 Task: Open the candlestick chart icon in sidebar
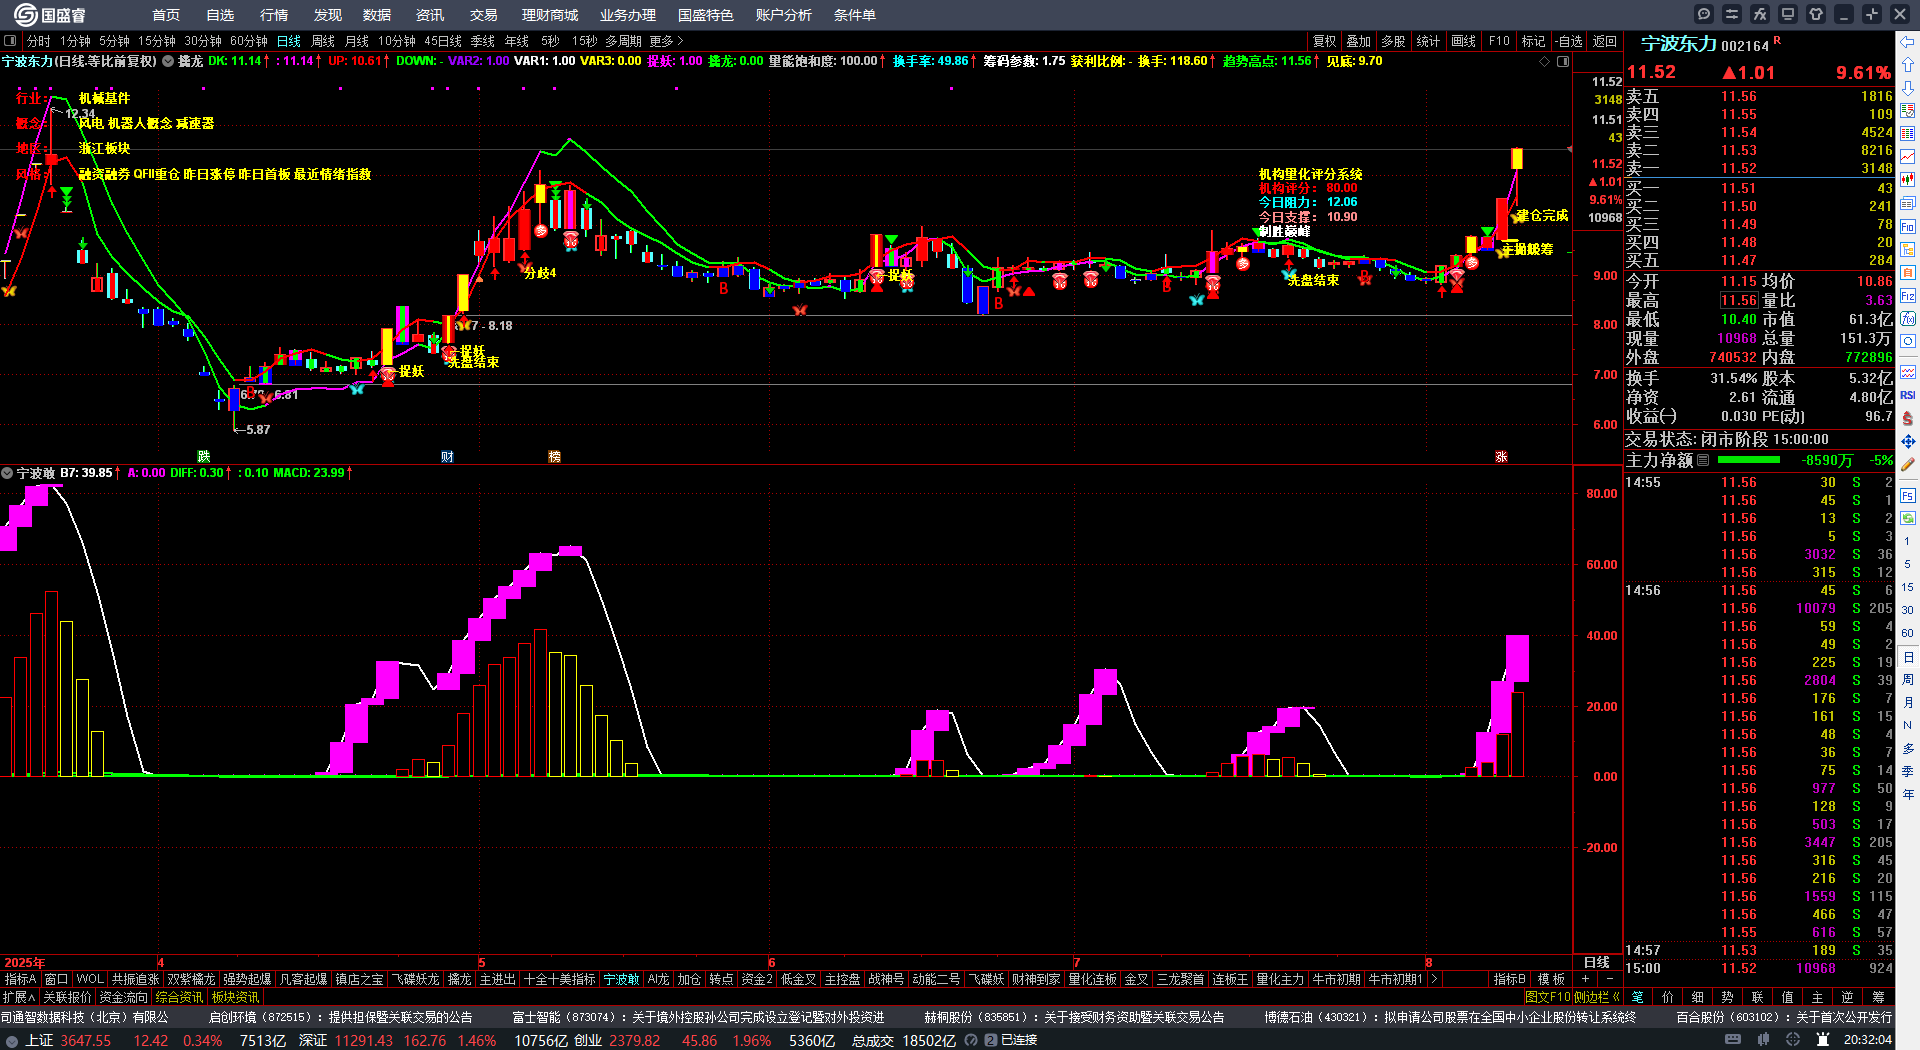(x=1908, y=180)
